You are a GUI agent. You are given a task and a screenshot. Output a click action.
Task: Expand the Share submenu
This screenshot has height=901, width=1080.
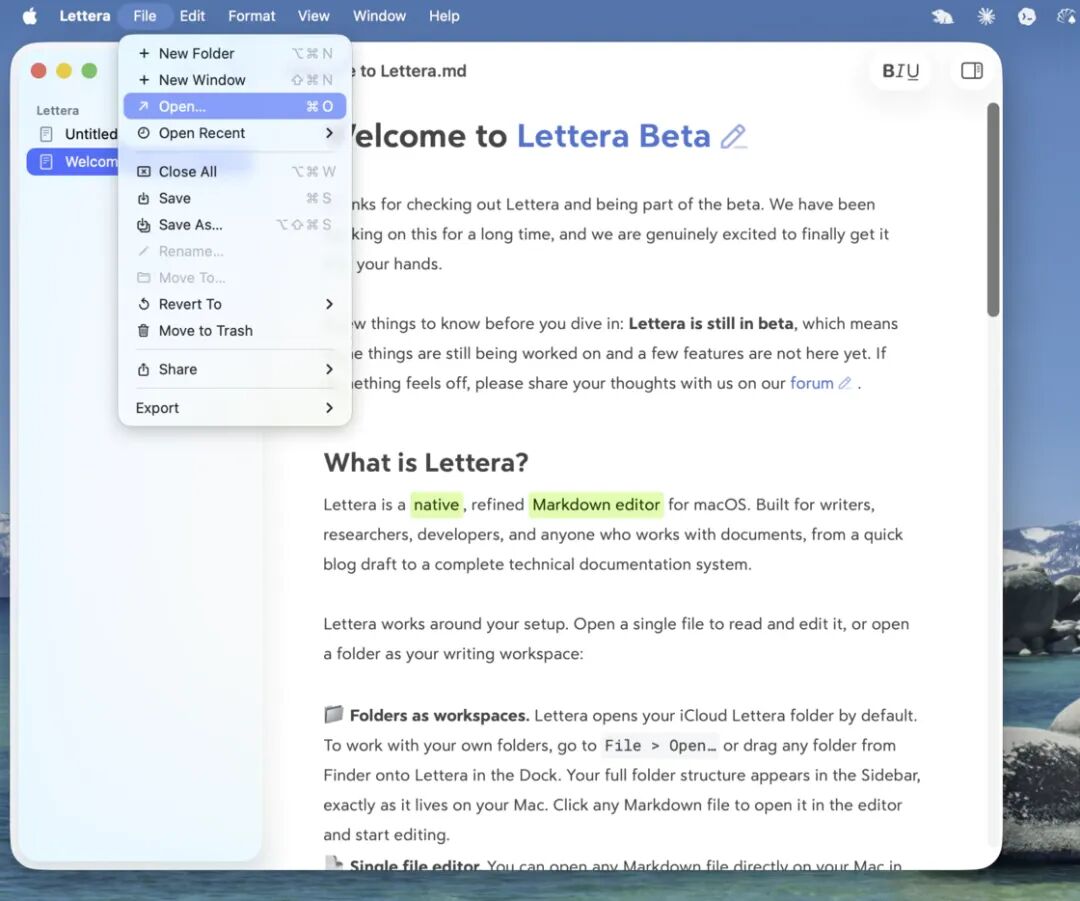(x=235, y=369)
